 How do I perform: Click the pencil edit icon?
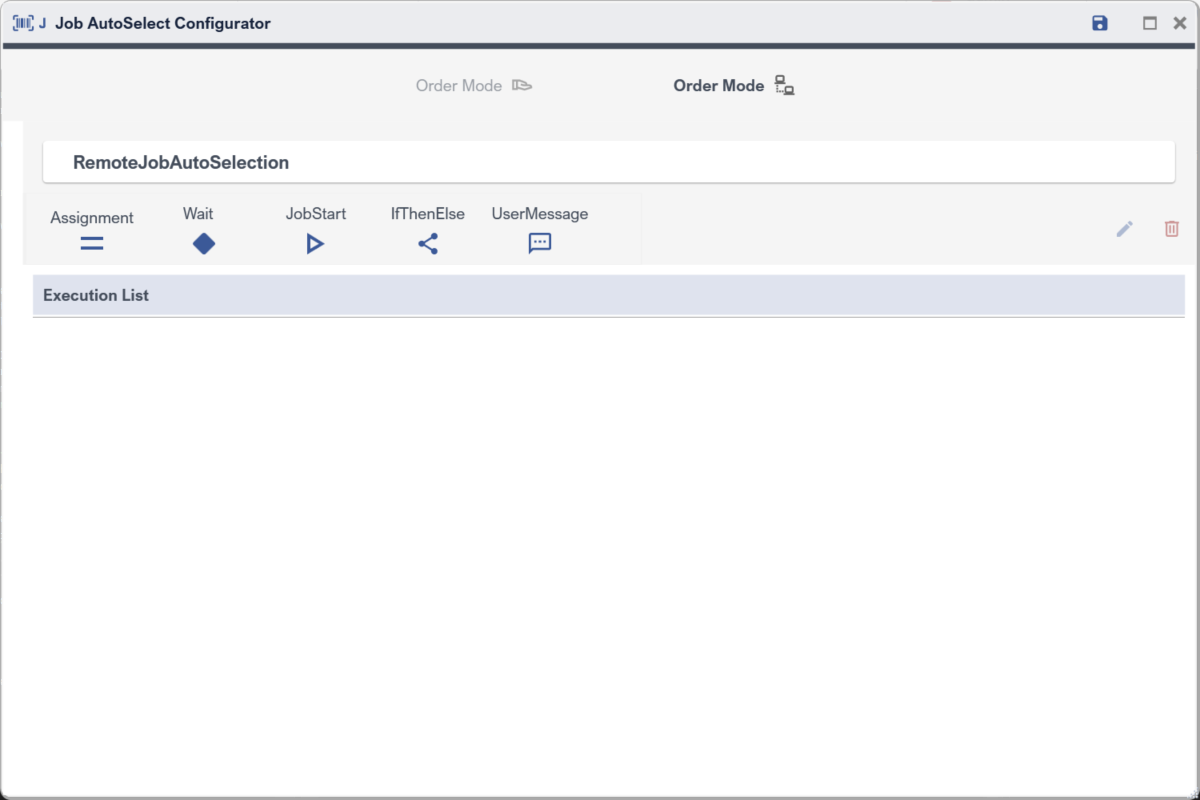(x=1125, y=229)
